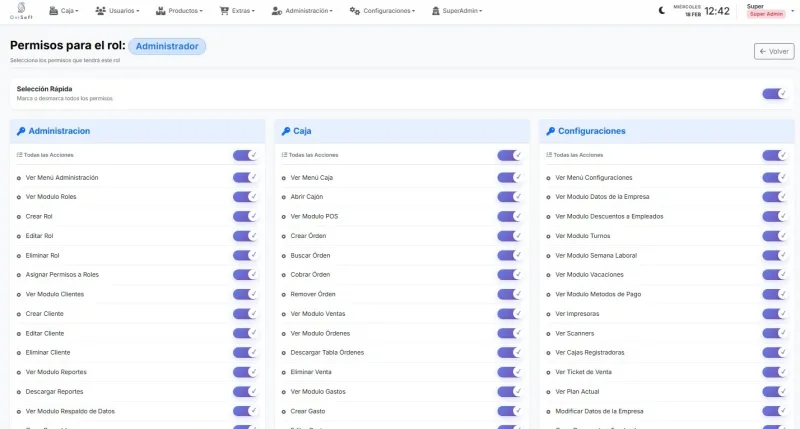Click the key icon in Administracion header
800x429 pixels.
point(21,131)
